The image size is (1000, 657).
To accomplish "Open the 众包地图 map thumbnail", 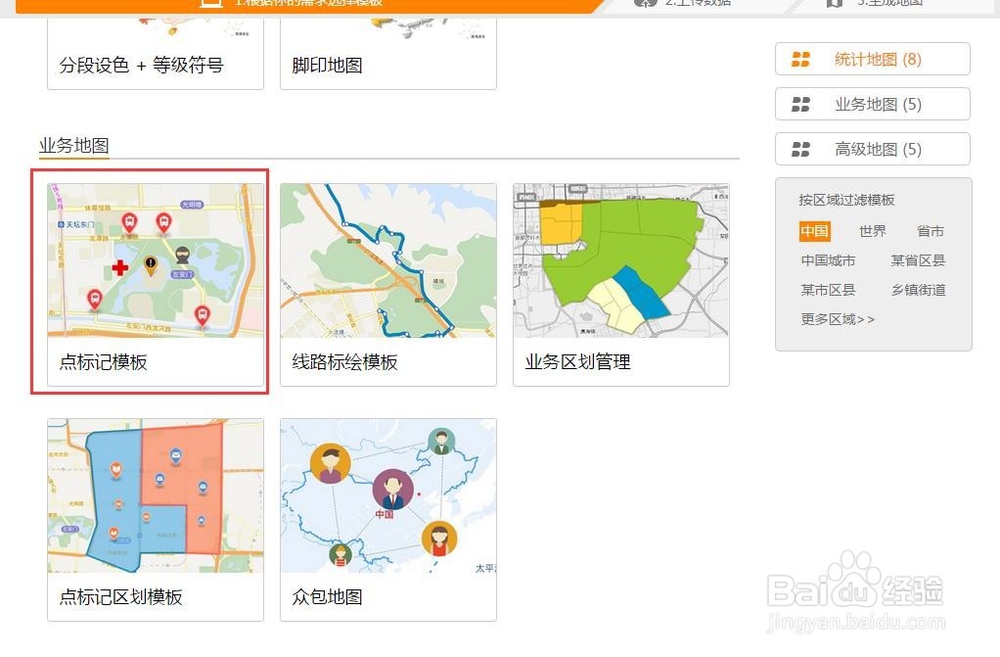I will point(388,496).
